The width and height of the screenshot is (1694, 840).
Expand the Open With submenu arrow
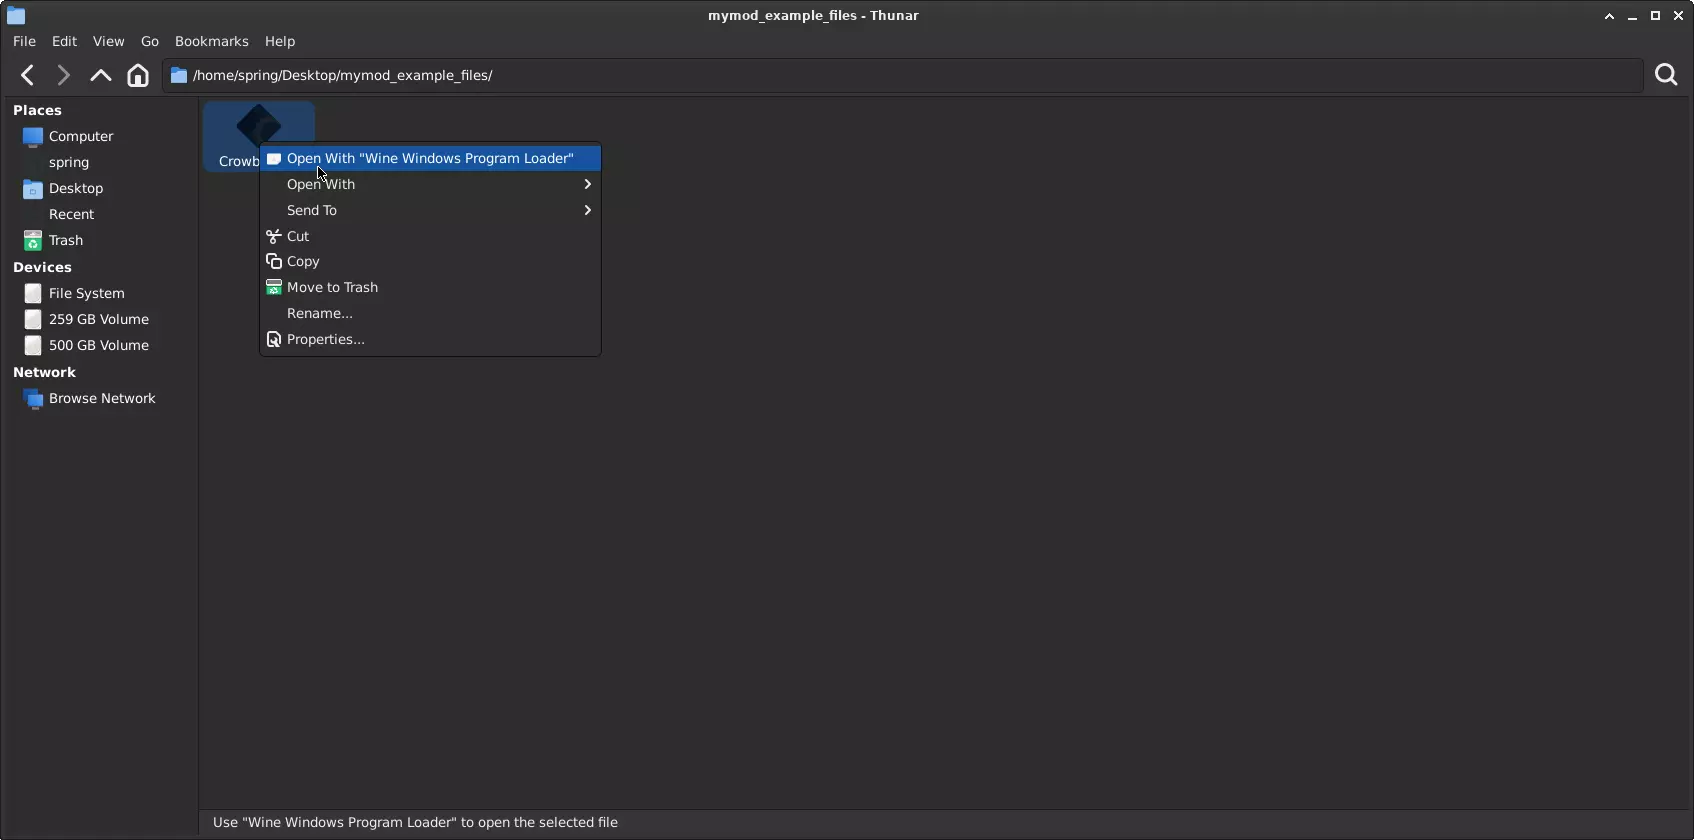[x=588, y=184]
